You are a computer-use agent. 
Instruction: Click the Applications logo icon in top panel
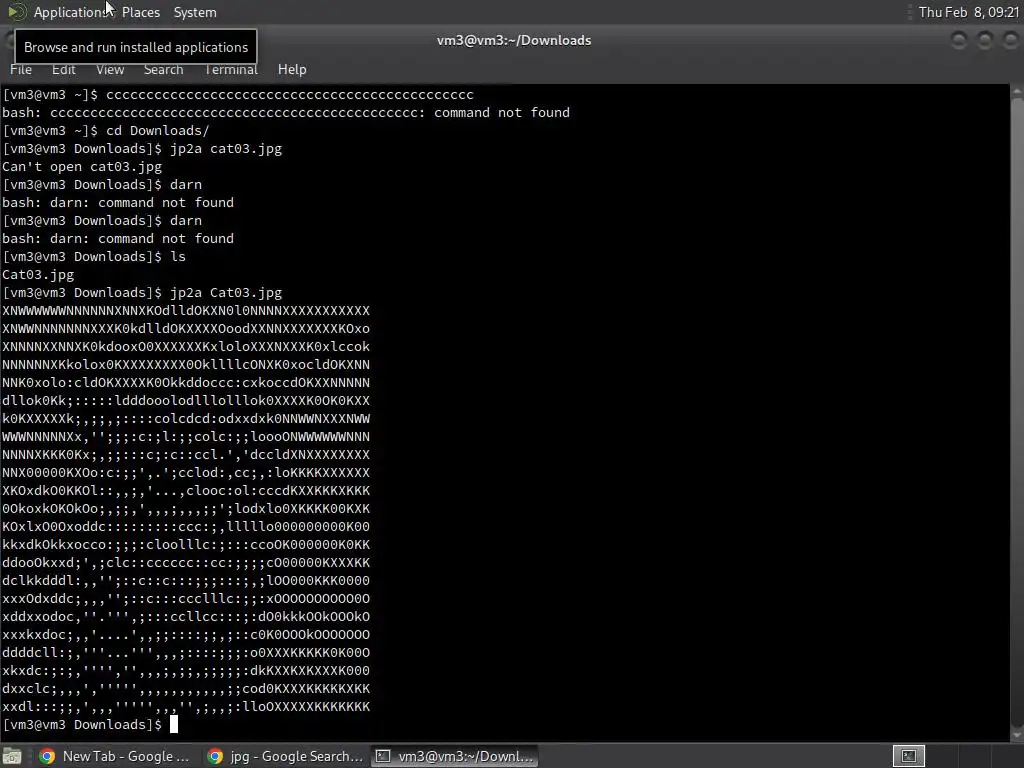pos(16,12)
